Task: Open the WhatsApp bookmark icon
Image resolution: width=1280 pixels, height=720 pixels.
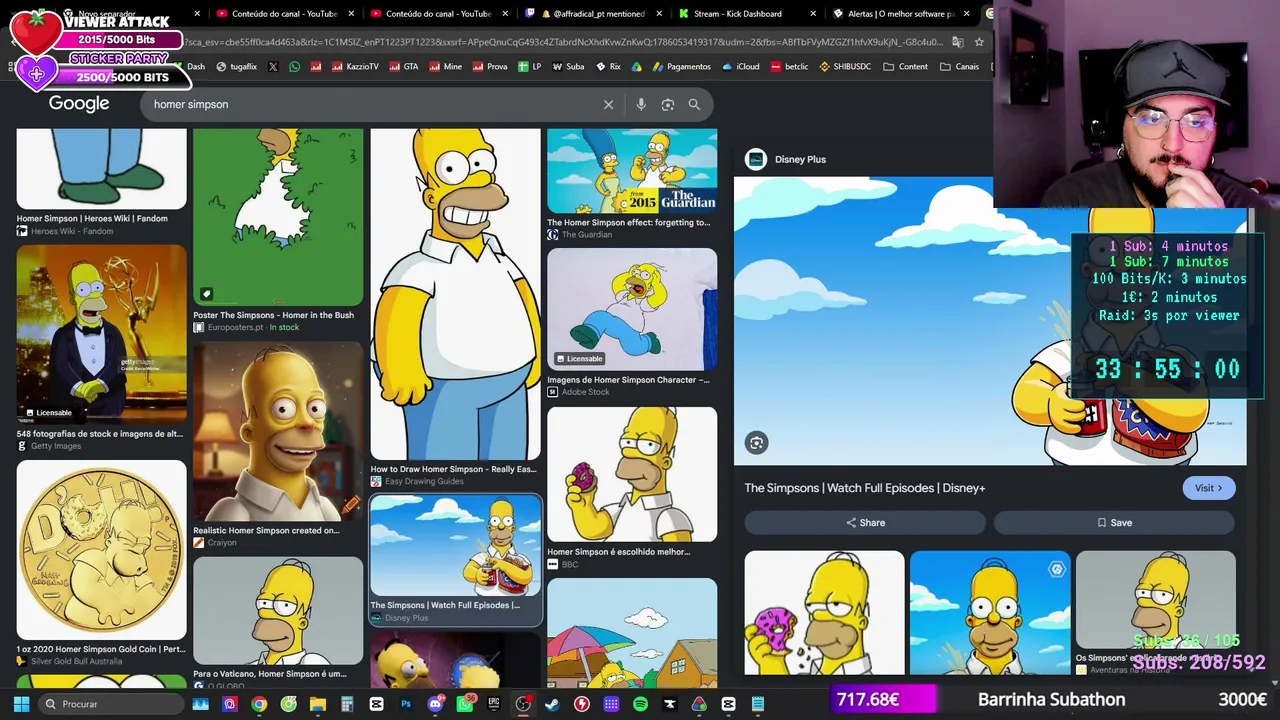Action: click(294, 67)
